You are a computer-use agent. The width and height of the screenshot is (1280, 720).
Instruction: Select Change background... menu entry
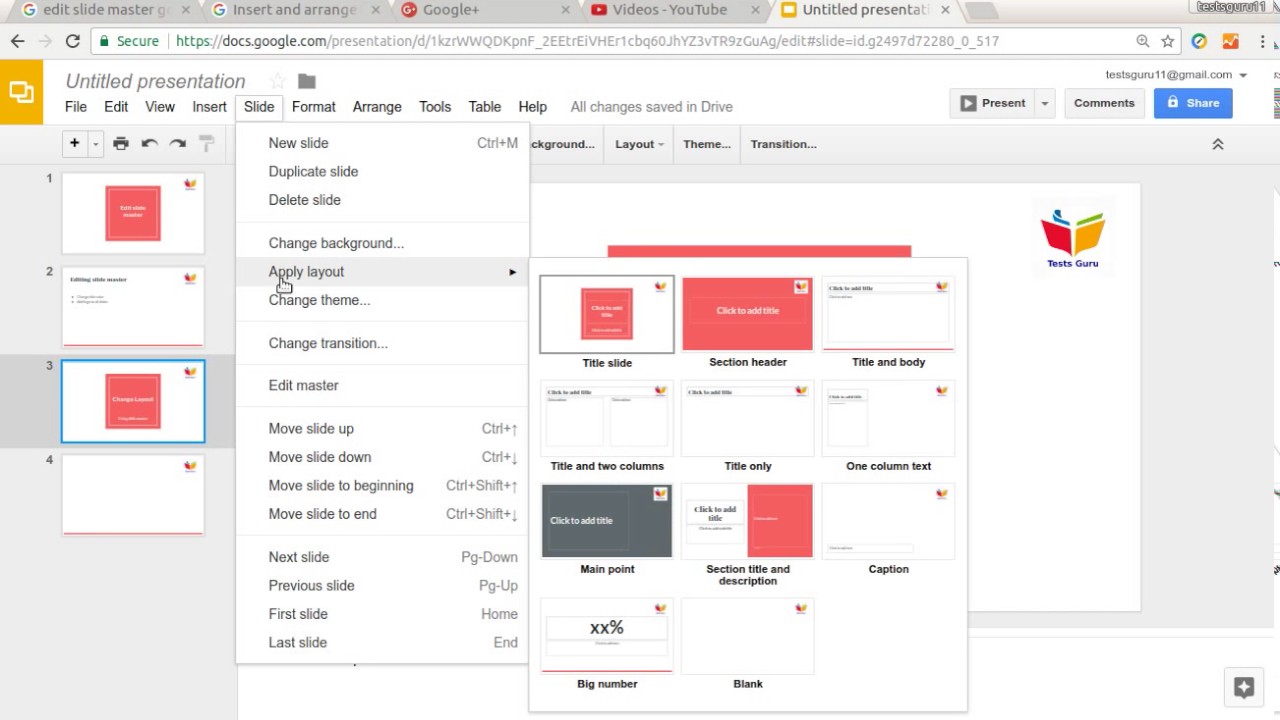pyautogui.click(x=382, y=243)
